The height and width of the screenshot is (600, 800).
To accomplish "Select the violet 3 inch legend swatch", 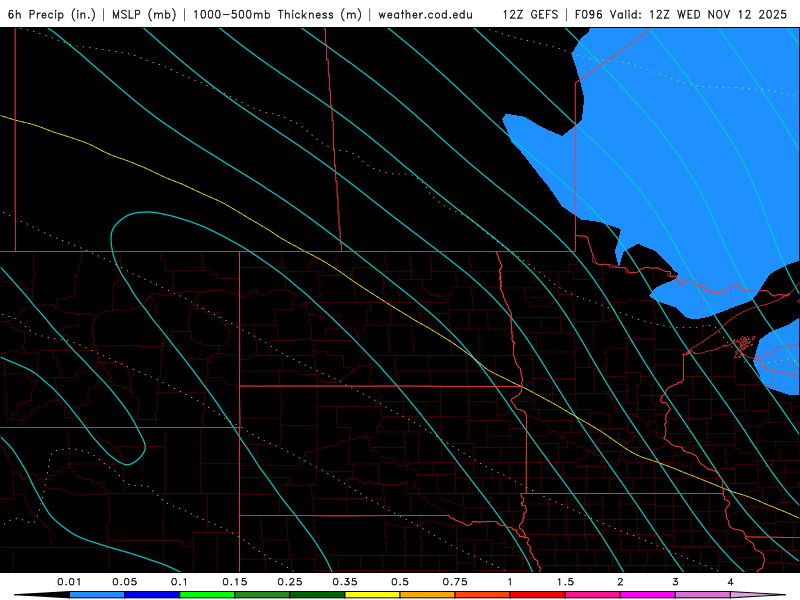I will (703, 595).
